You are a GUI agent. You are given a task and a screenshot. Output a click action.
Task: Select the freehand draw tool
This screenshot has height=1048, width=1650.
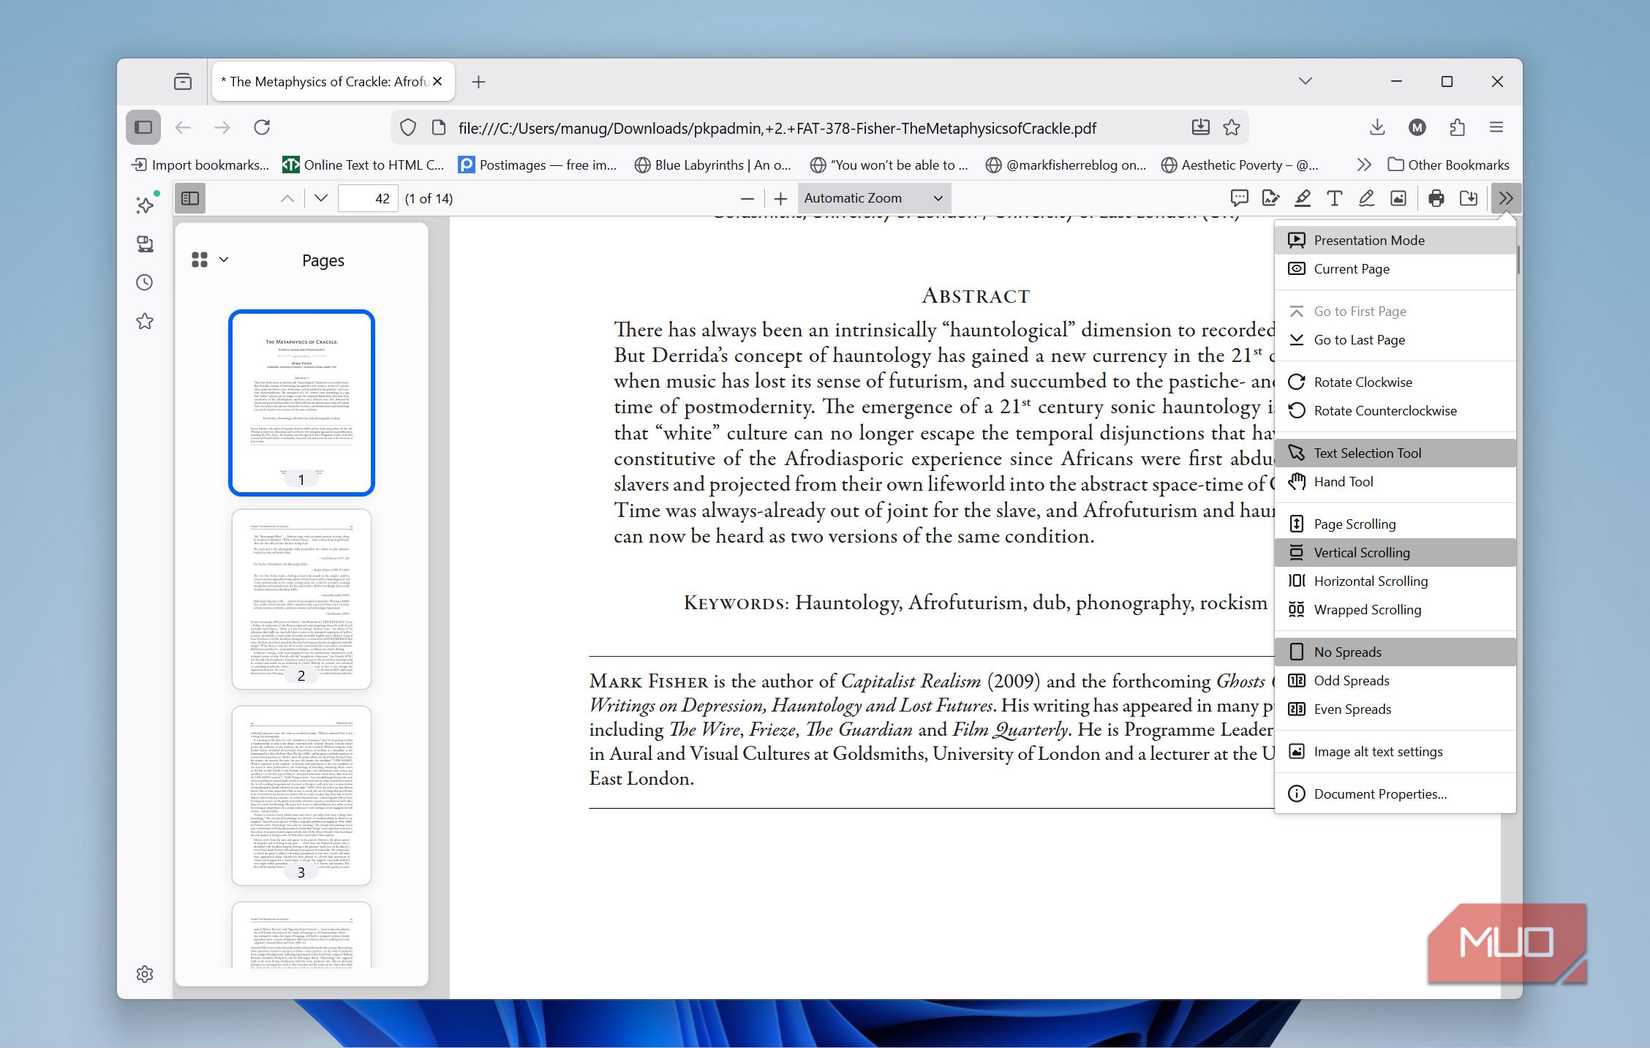1366,198
